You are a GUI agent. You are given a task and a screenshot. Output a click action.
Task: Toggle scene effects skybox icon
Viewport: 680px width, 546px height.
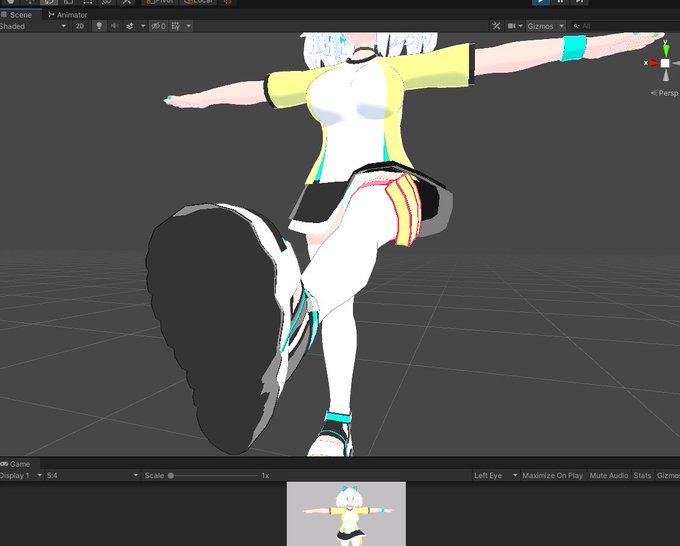click(x=130, y=26)
